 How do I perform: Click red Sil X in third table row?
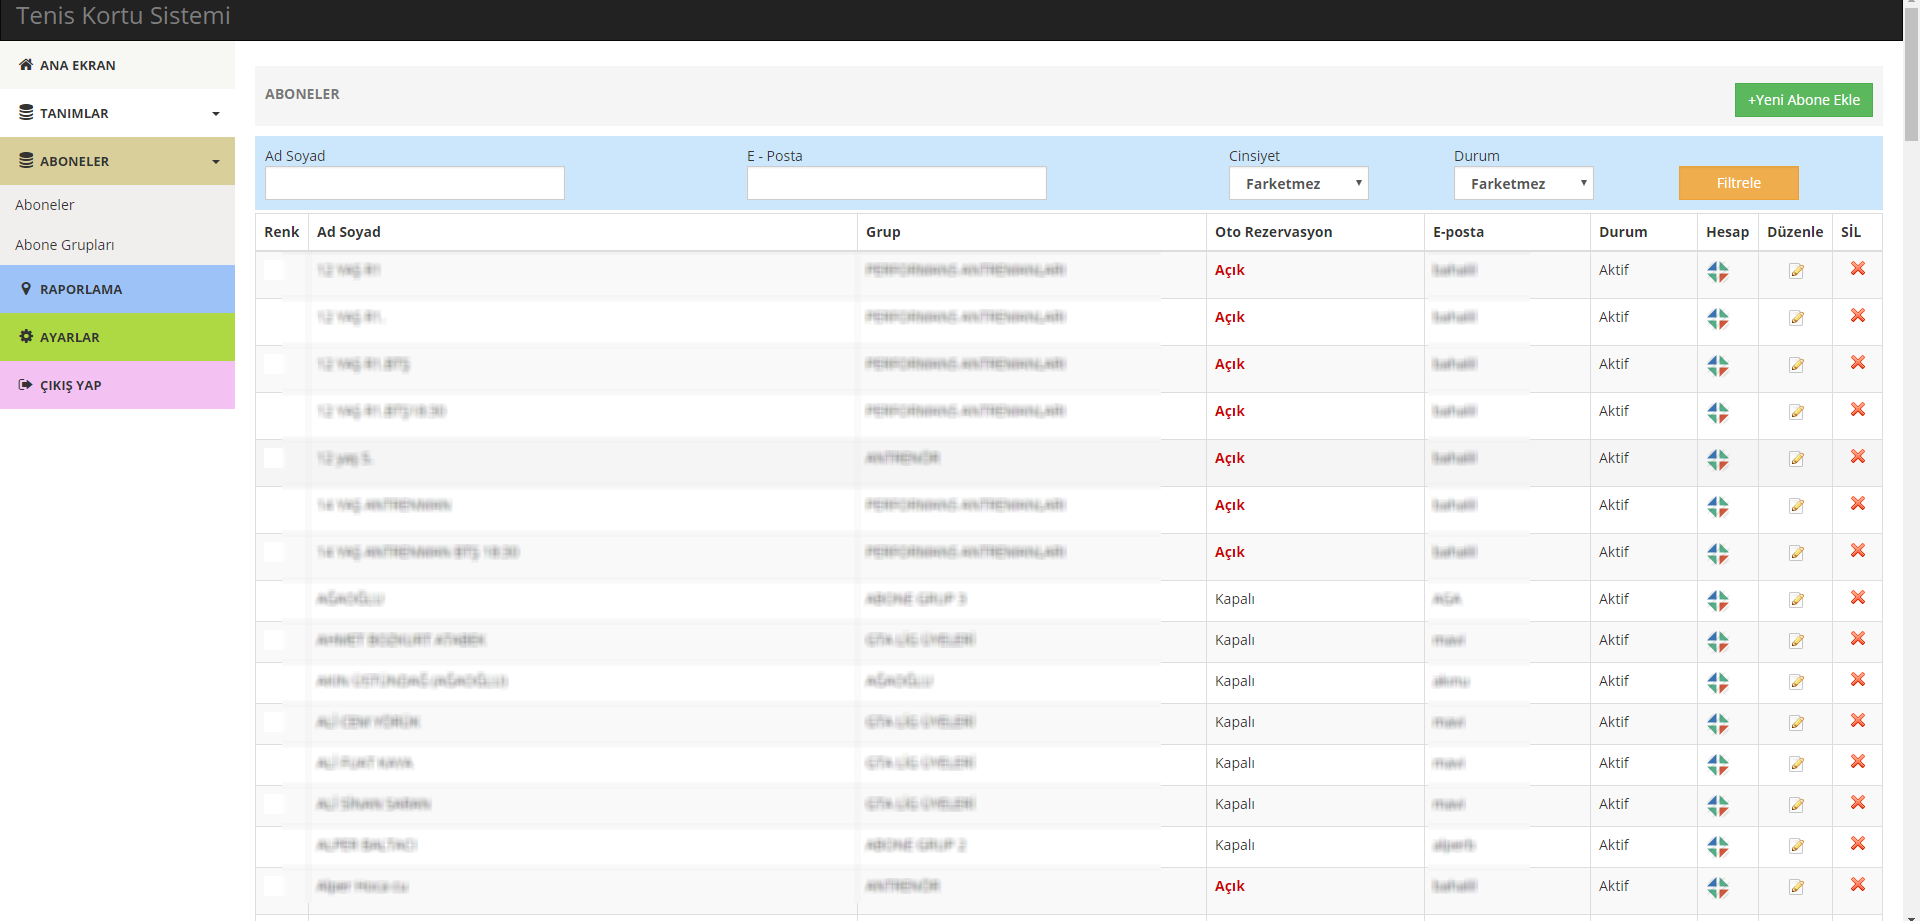pos(1858,362)
